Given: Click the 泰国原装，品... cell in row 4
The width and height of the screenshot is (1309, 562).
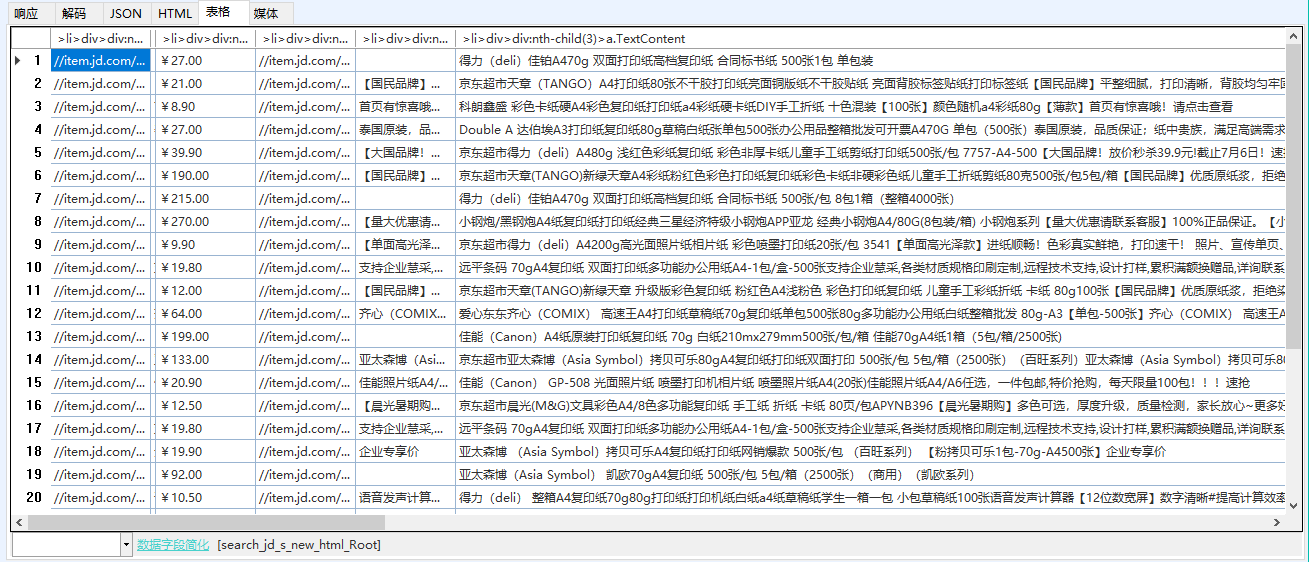Looking at the screenshot, I should 404,130.
